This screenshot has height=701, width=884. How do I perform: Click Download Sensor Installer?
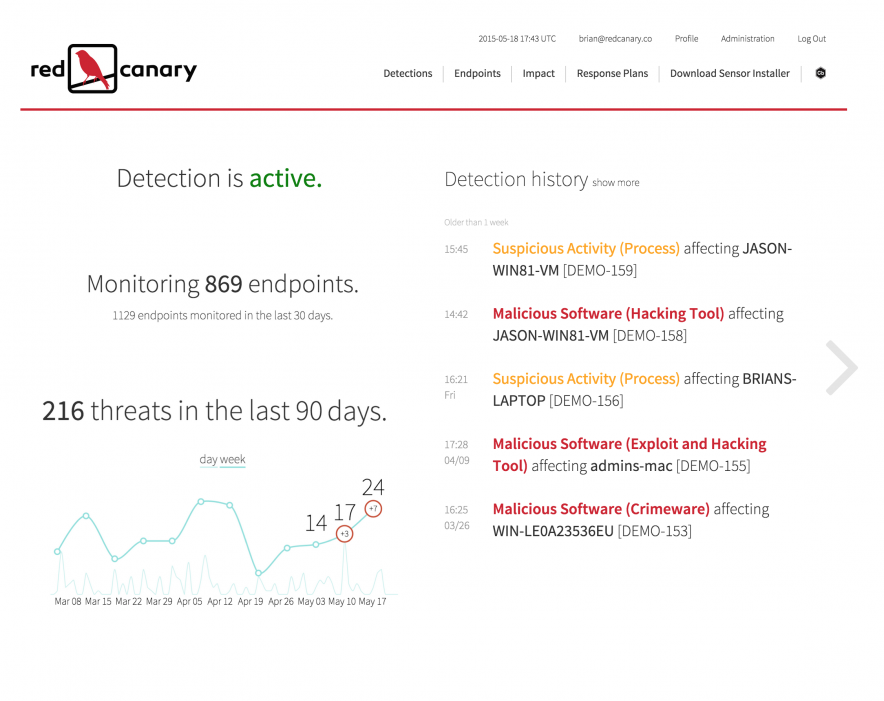(729, 73)
